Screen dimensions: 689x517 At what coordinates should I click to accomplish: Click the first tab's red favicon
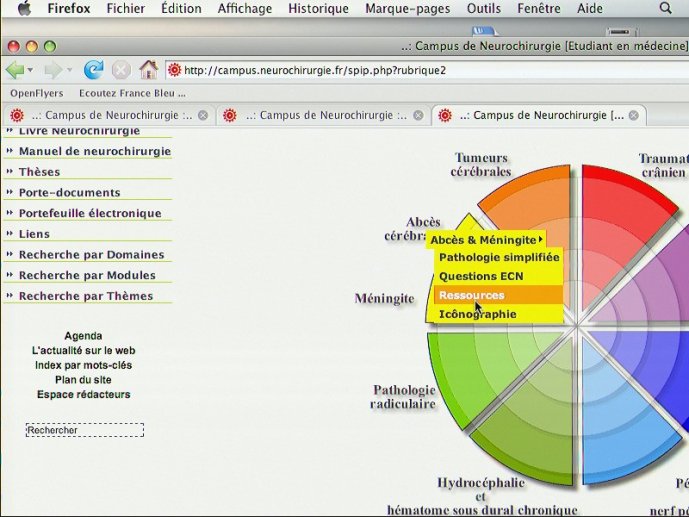[x=17, y=116]
